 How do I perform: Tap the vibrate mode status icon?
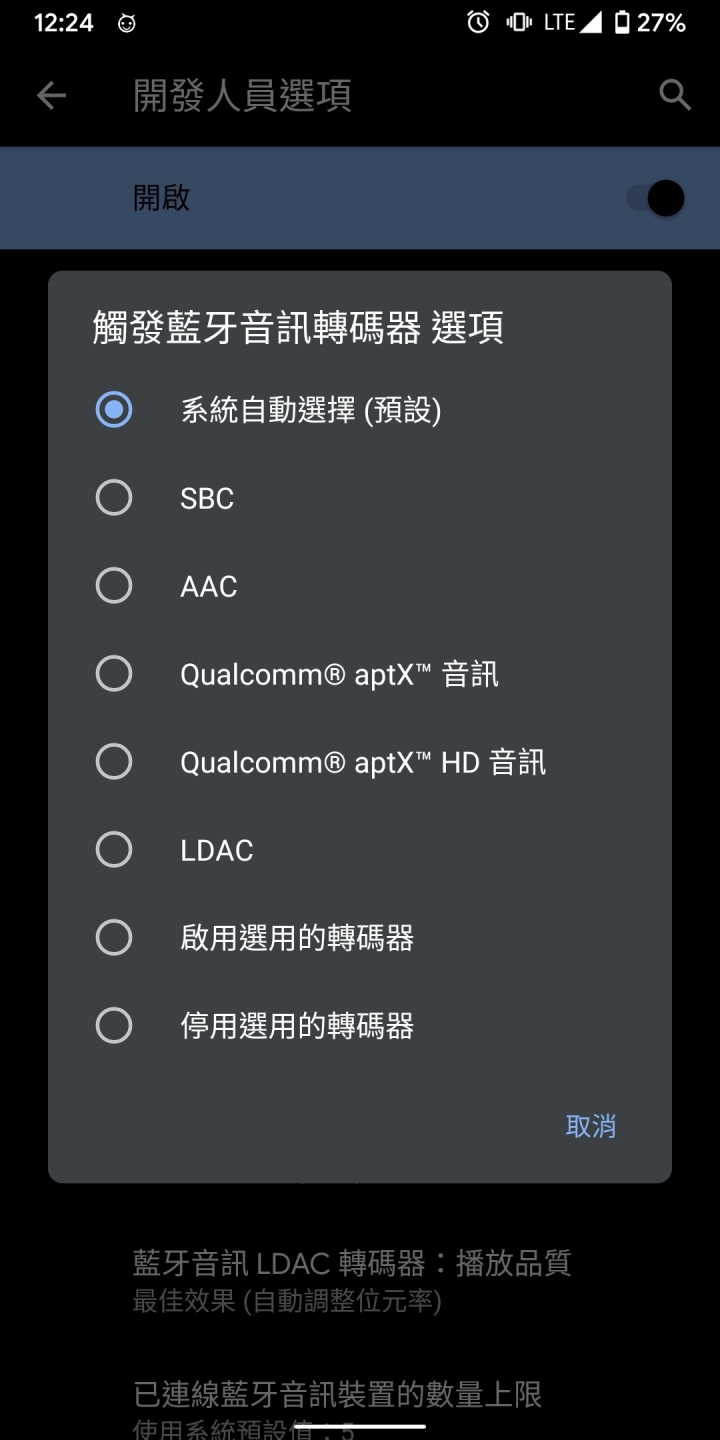519,22
